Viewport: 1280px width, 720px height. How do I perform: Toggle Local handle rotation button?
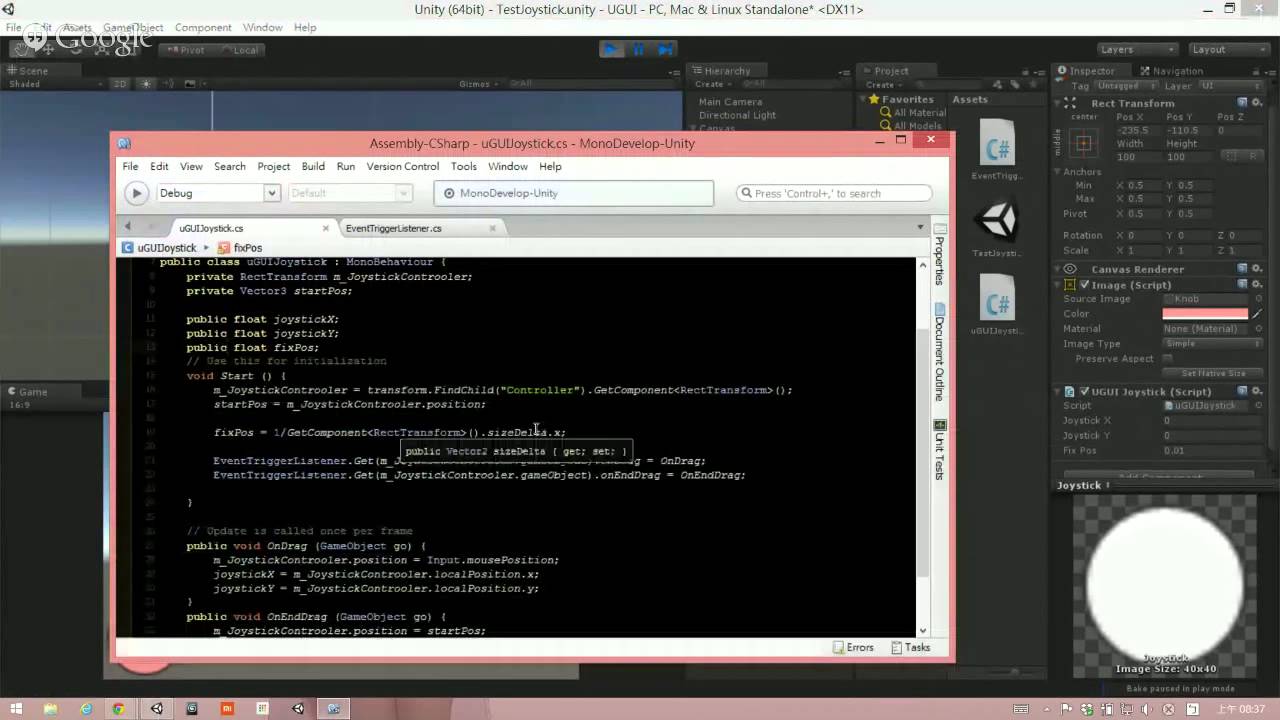coord(238,49)
